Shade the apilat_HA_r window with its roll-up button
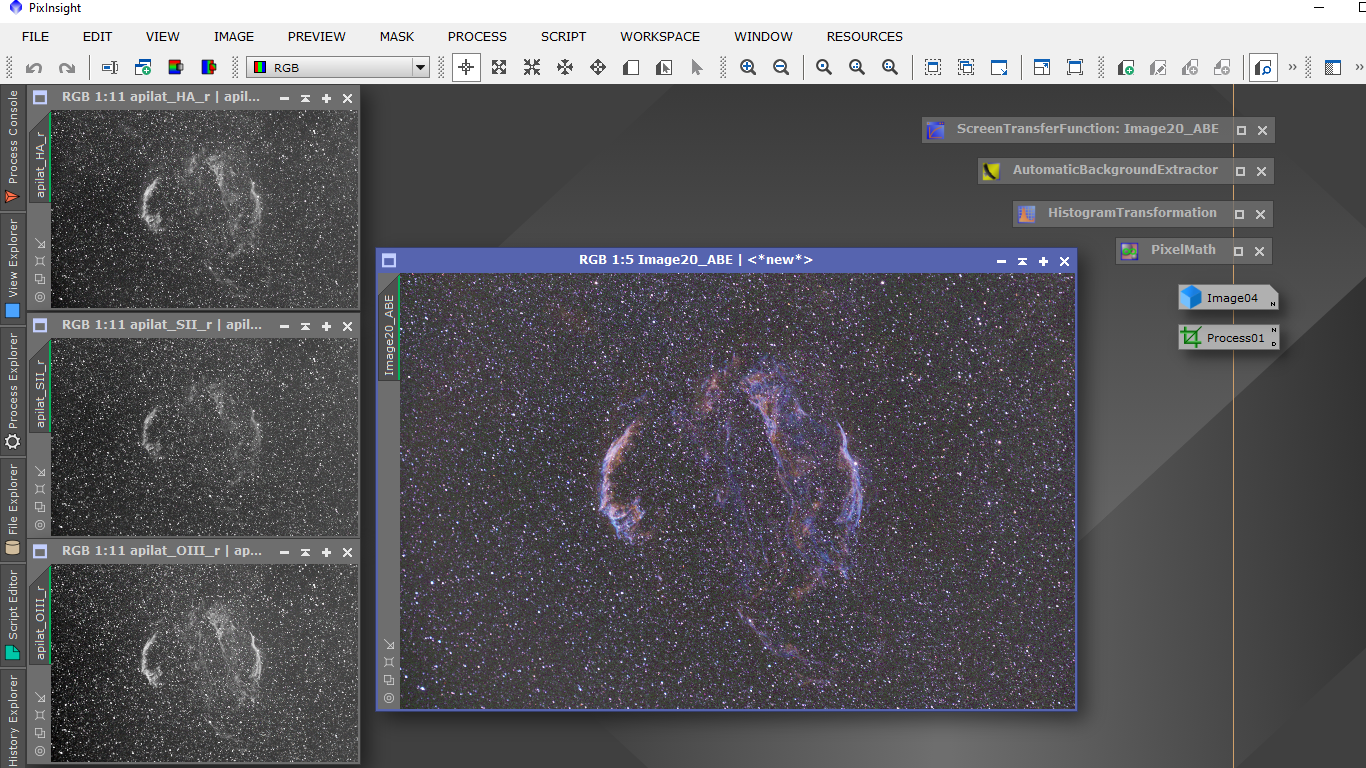Viewport: 1366px width, 768px height. coord(305,98)
